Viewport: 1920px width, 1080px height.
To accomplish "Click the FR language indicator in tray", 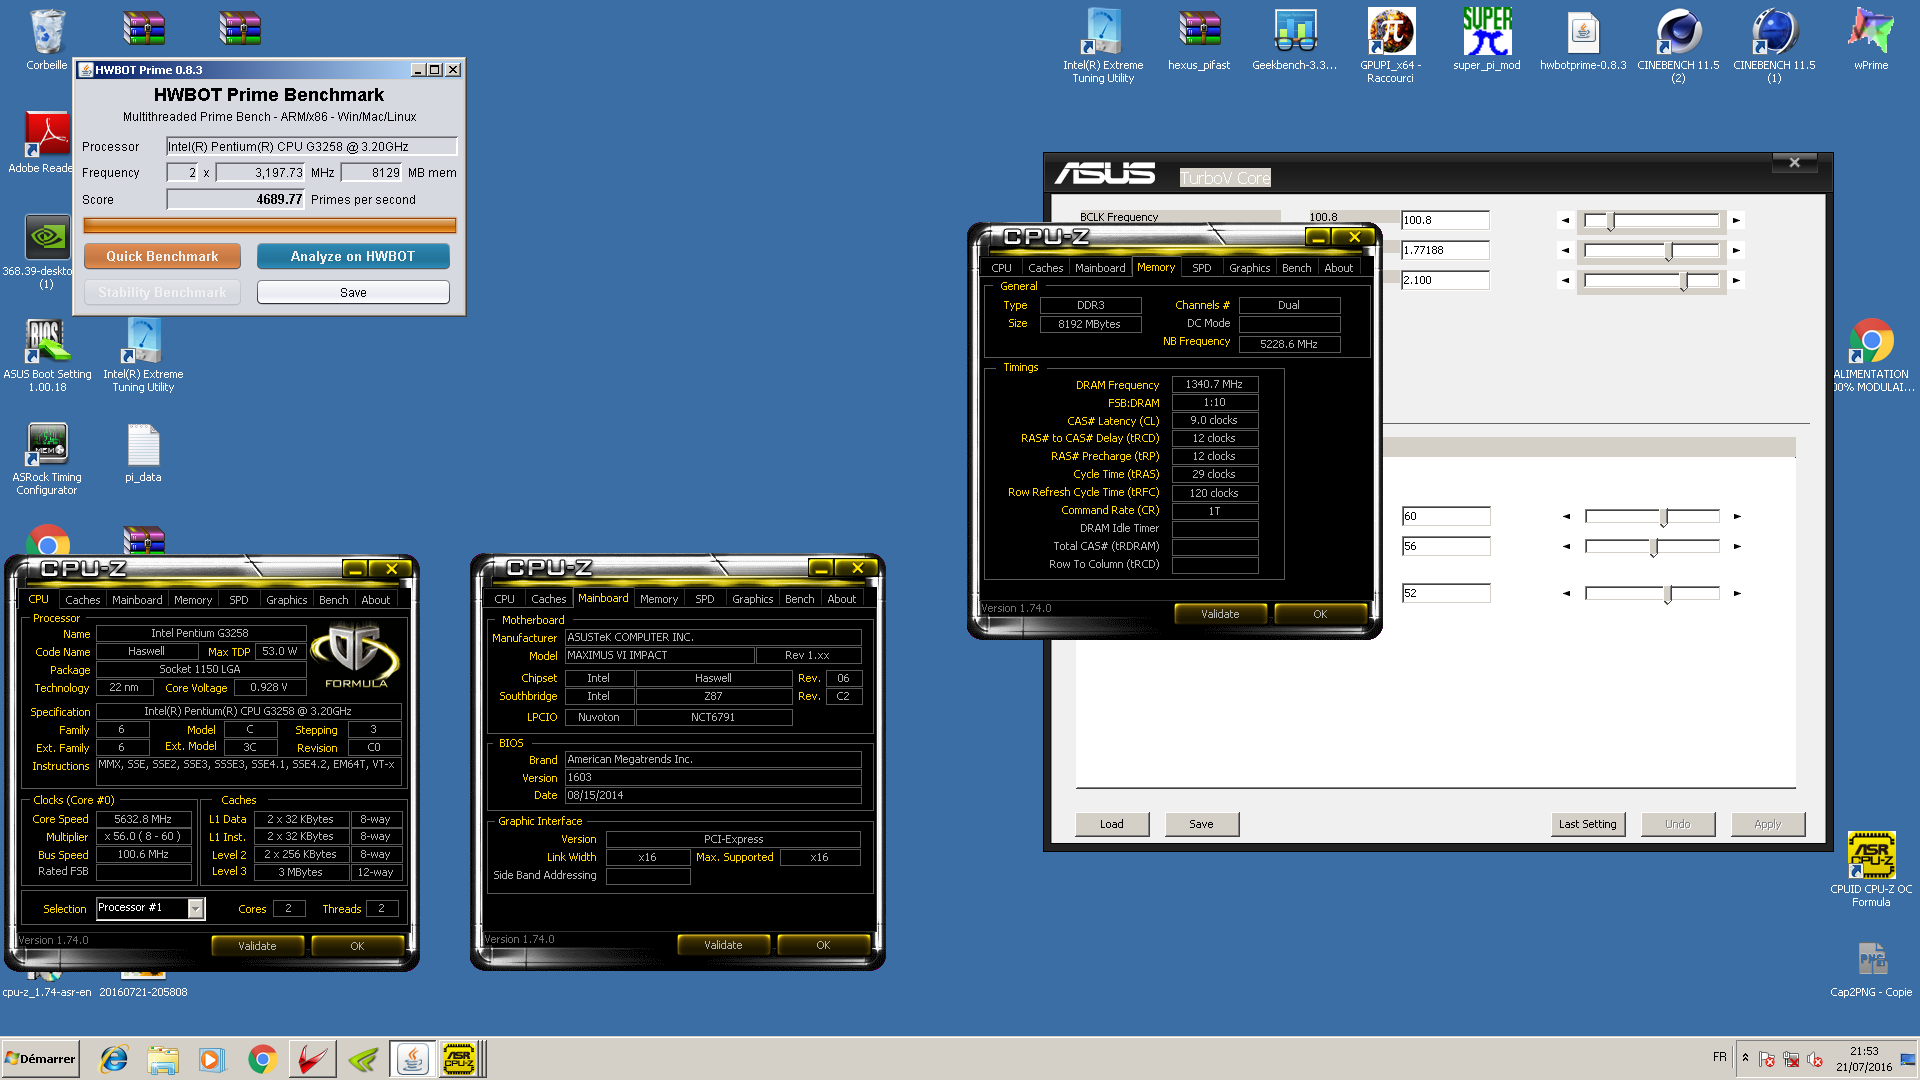I will (x=1719, y=1057).
